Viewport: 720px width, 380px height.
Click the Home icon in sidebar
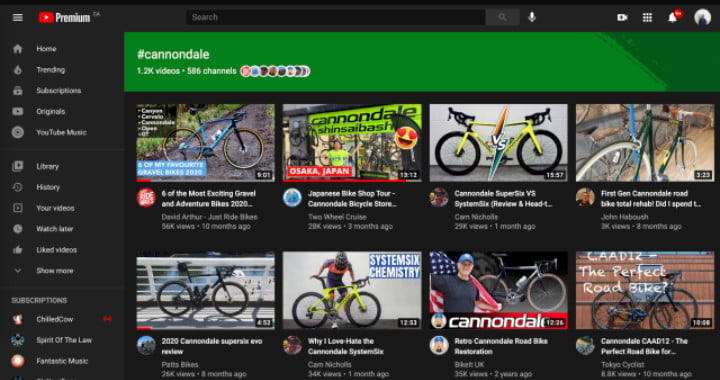coord(17,49)
